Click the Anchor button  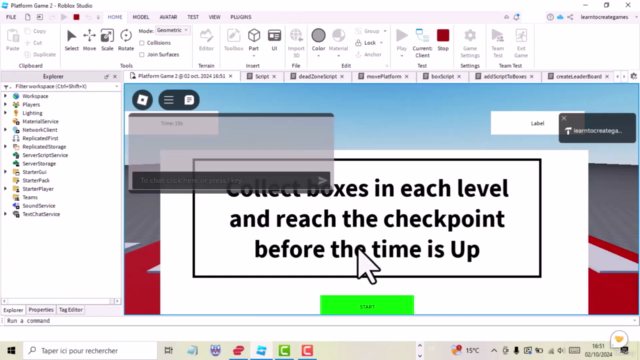point(369,55)
